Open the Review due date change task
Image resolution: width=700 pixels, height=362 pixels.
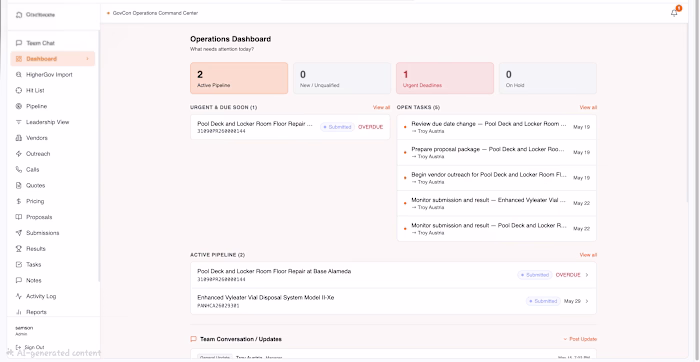point(496,127)
